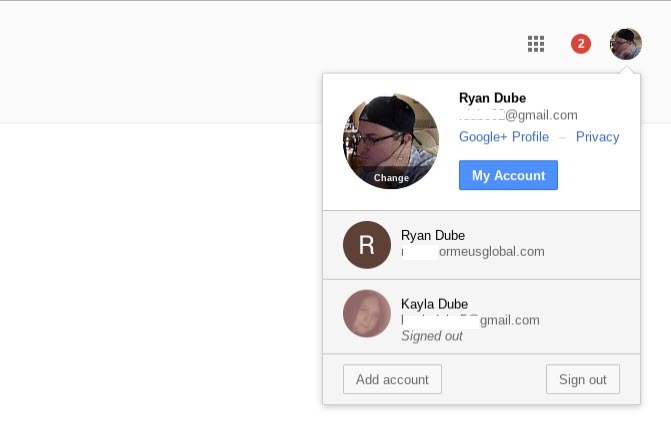Click the large Ryan Dube profile picture
The height and width of the screenshot is (433, 671).
[x=391, y=141]
